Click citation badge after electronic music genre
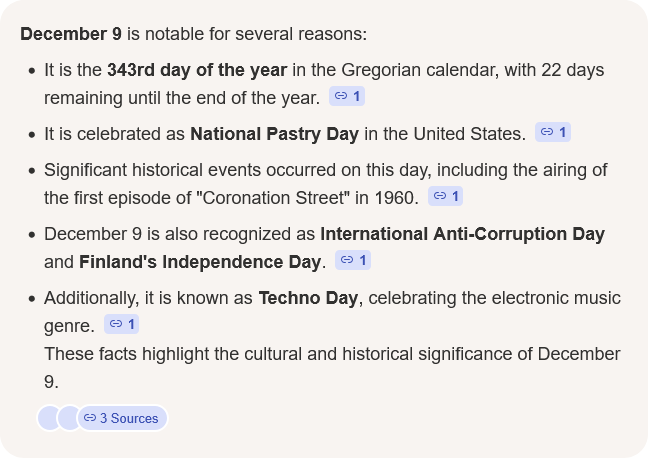This screenshot has height=458, width=648. pos(121,324)
